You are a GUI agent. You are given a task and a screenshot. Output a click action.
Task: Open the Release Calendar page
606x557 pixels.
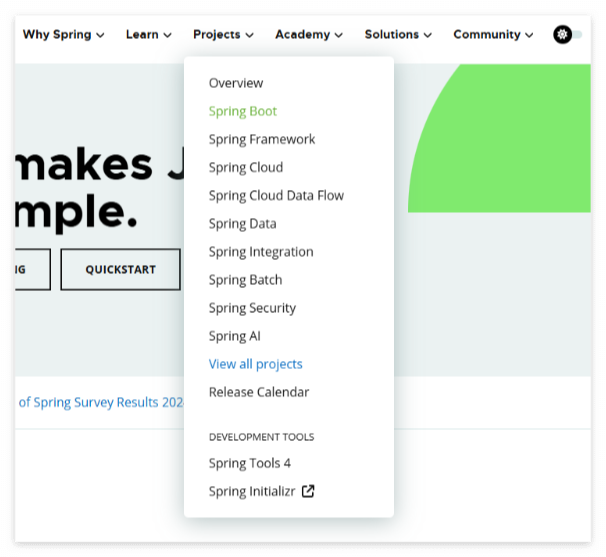(259, 392)
